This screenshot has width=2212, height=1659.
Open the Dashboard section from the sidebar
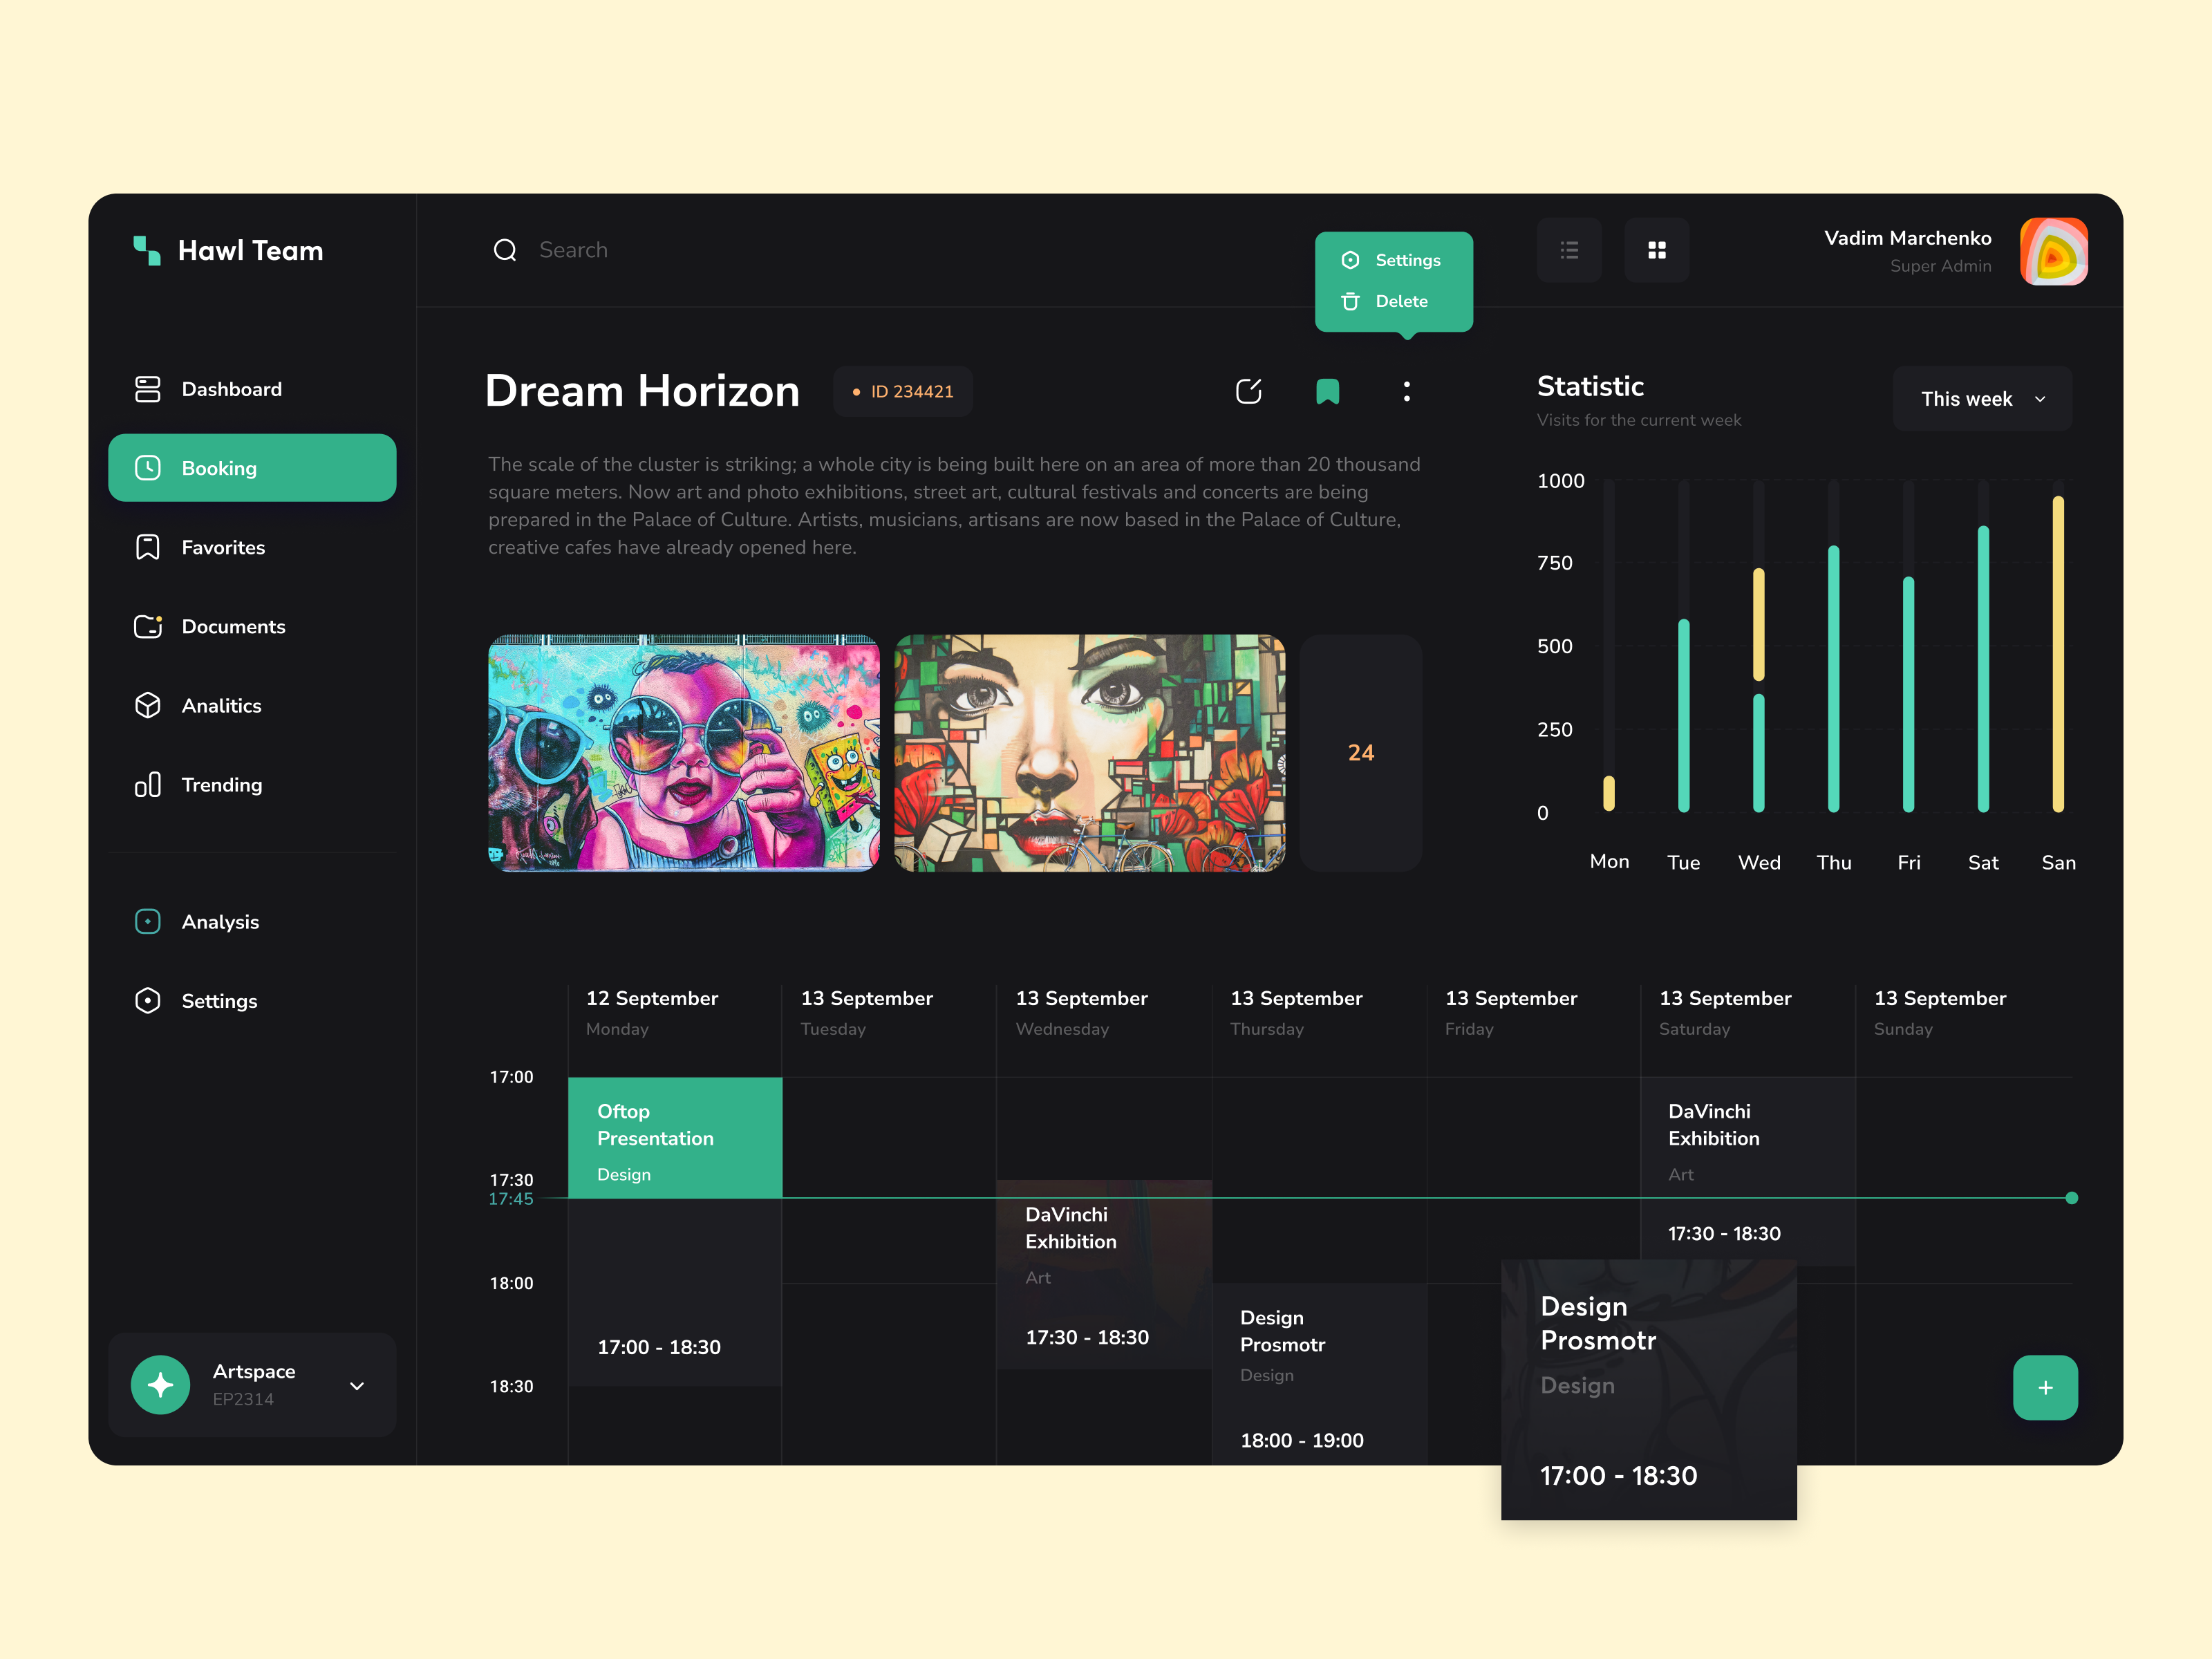231,389
